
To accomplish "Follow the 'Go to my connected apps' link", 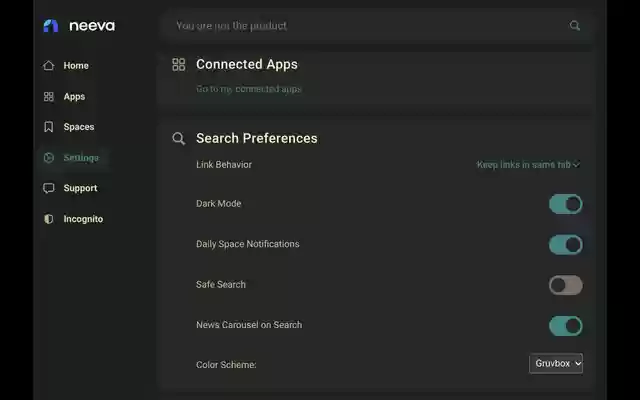I will click(249, 89).
